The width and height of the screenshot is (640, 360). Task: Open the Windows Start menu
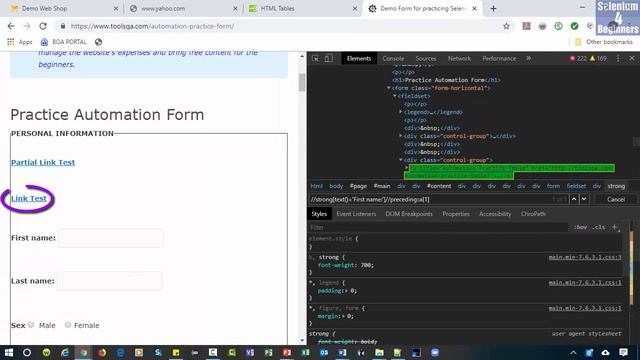(x=9, y=352)
